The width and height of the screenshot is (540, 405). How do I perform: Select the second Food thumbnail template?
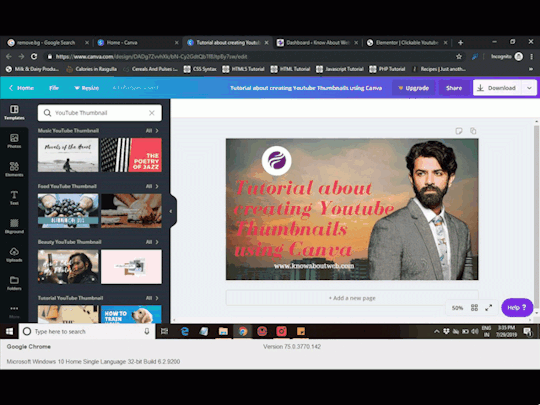click(x=131, y=211)
